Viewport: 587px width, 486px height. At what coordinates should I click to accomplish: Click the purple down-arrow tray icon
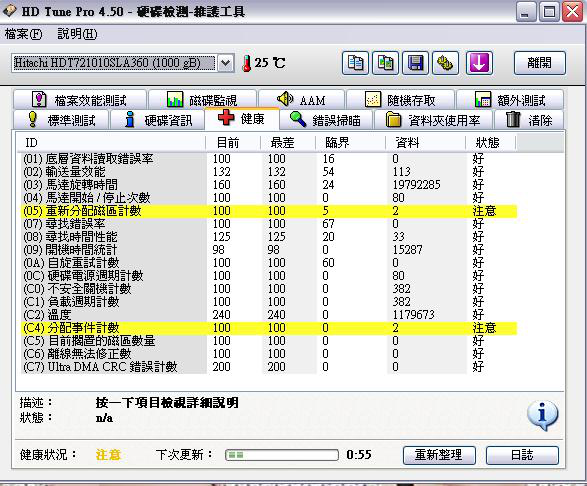(x=479, y=63)
